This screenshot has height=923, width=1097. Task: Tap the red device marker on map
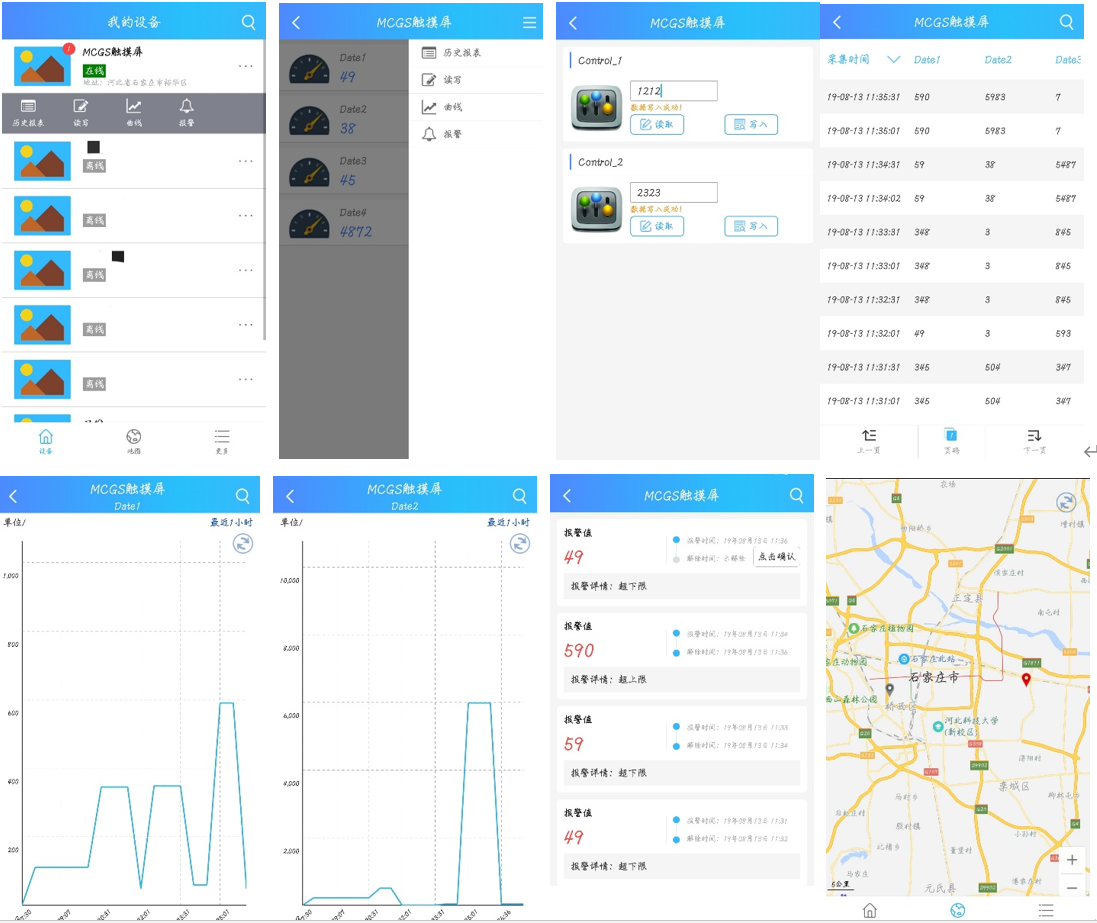[x=1026, y=679]
